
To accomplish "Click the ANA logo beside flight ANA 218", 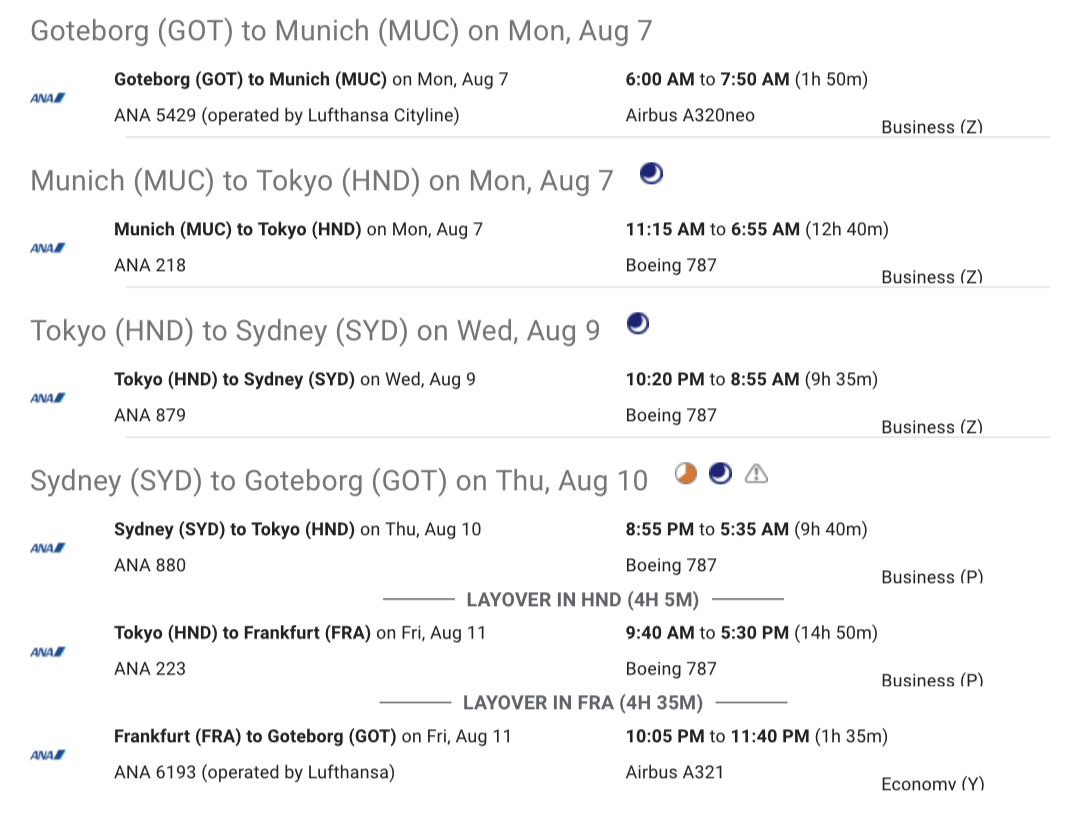I will click(47, 248).
